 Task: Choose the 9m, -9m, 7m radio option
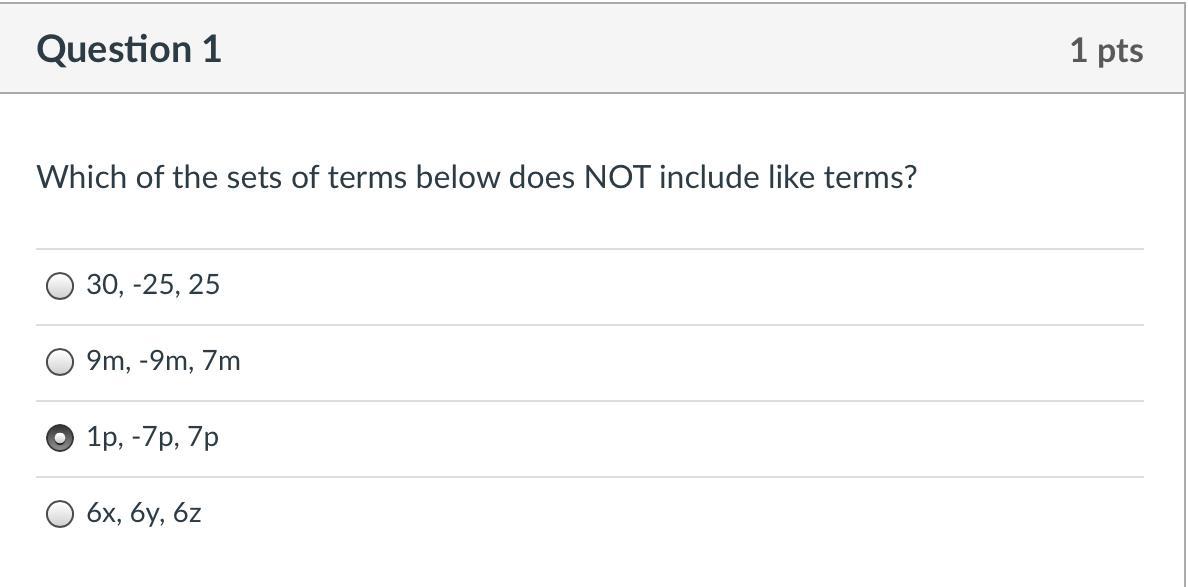click(60, 362)
